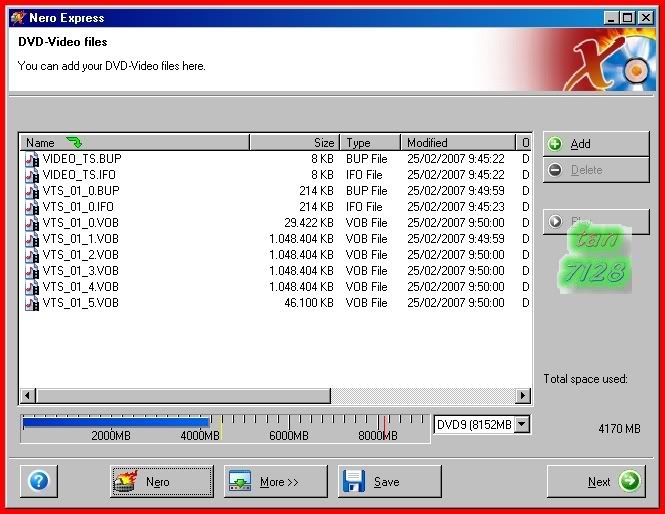Select the VTS_01_1.VOB file name
The image size is (665, 514).
(x=81, y=239)
